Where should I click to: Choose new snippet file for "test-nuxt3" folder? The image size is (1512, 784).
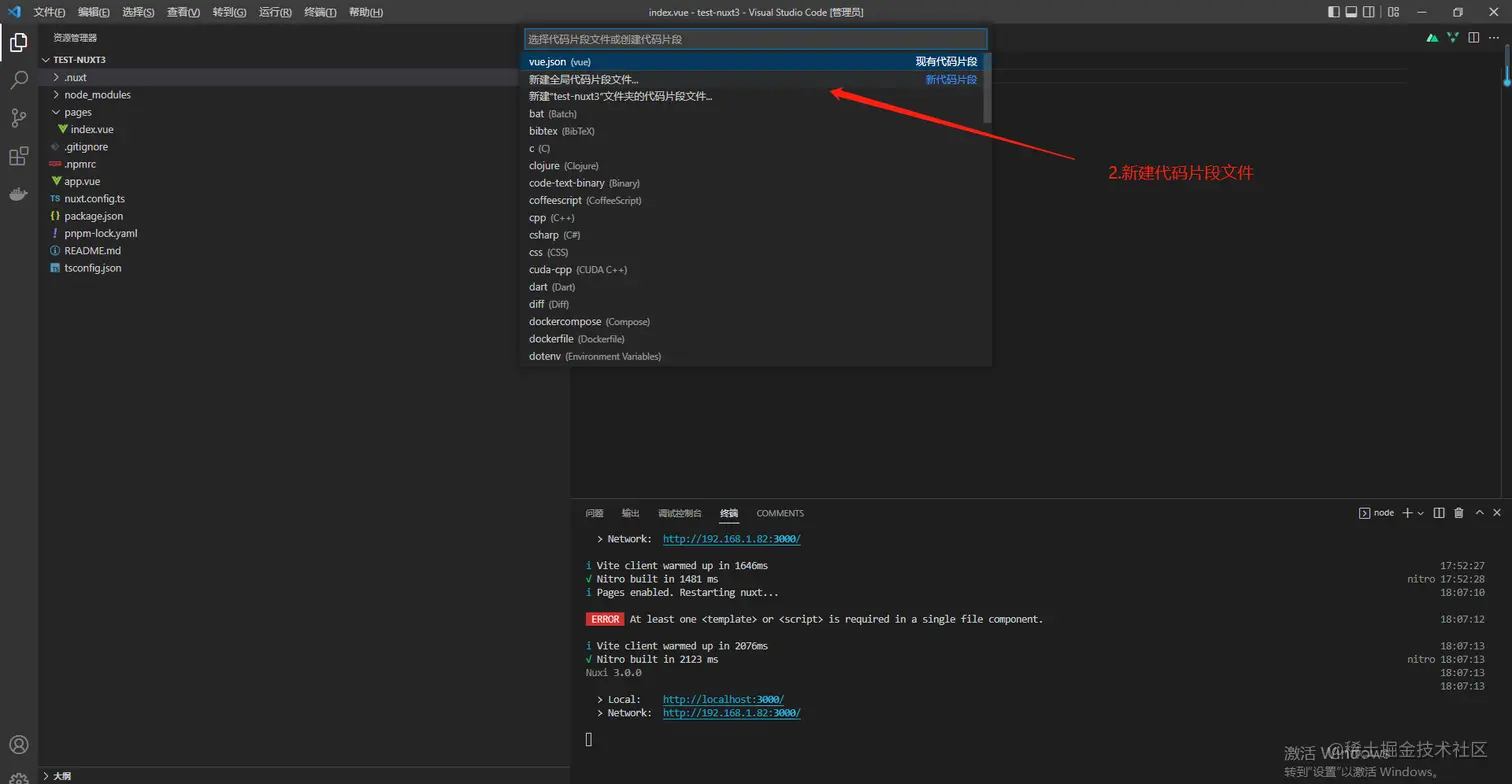[753, 96]
